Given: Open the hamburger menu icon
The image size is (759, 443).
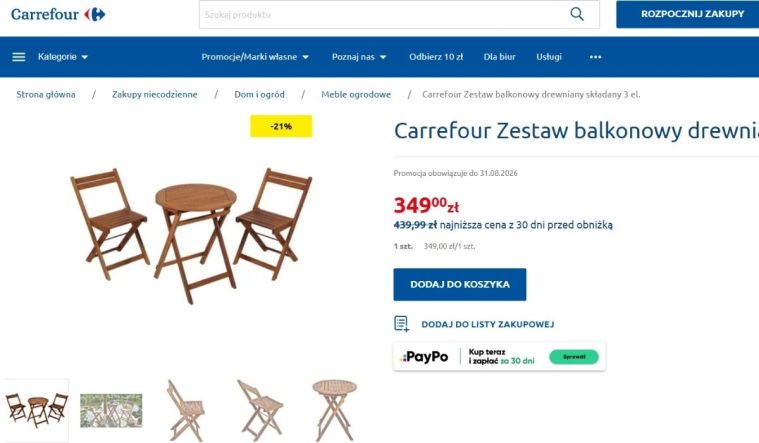Looking at the screenshot, I should click(18, 57).
